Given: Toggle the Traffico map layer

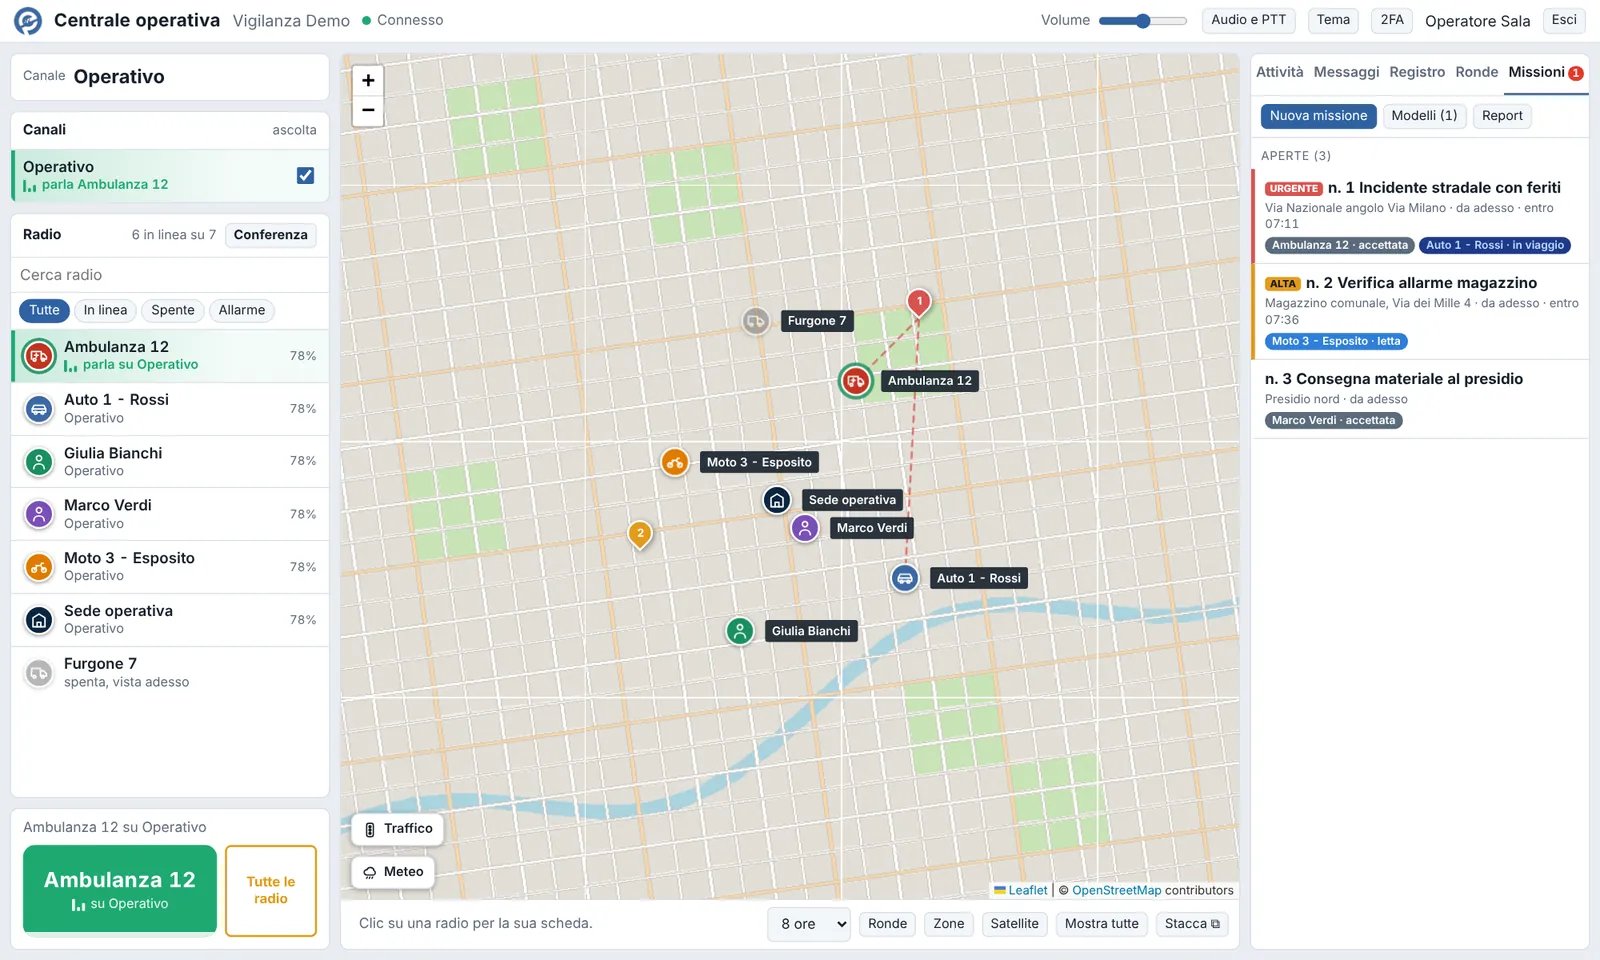Looking at the screenshot, I should [398, 829].
